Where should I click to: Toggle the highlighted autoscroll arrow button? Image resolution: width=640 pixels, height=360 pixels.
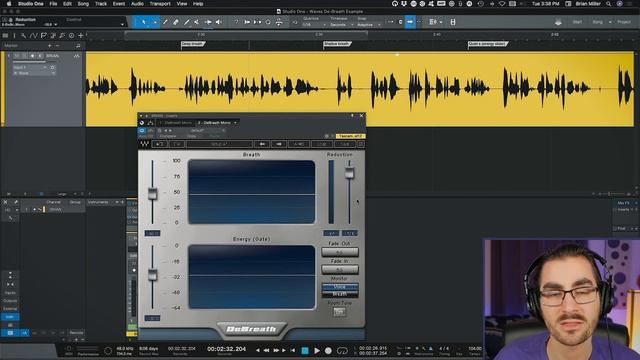coord(410,22)
